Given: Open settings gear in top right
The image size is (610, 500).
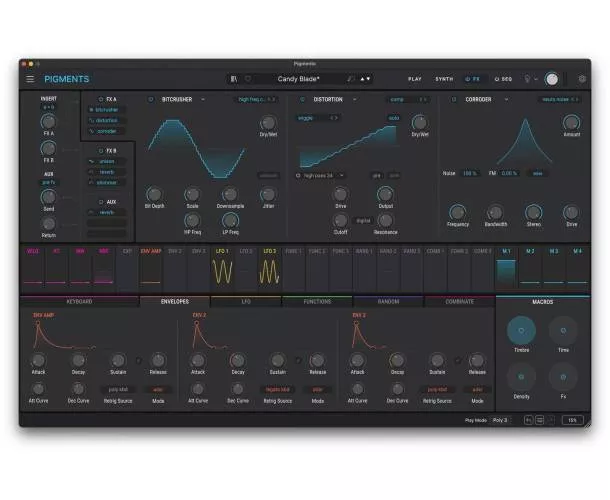Looking at the screenshot, I should pos(582,79).
